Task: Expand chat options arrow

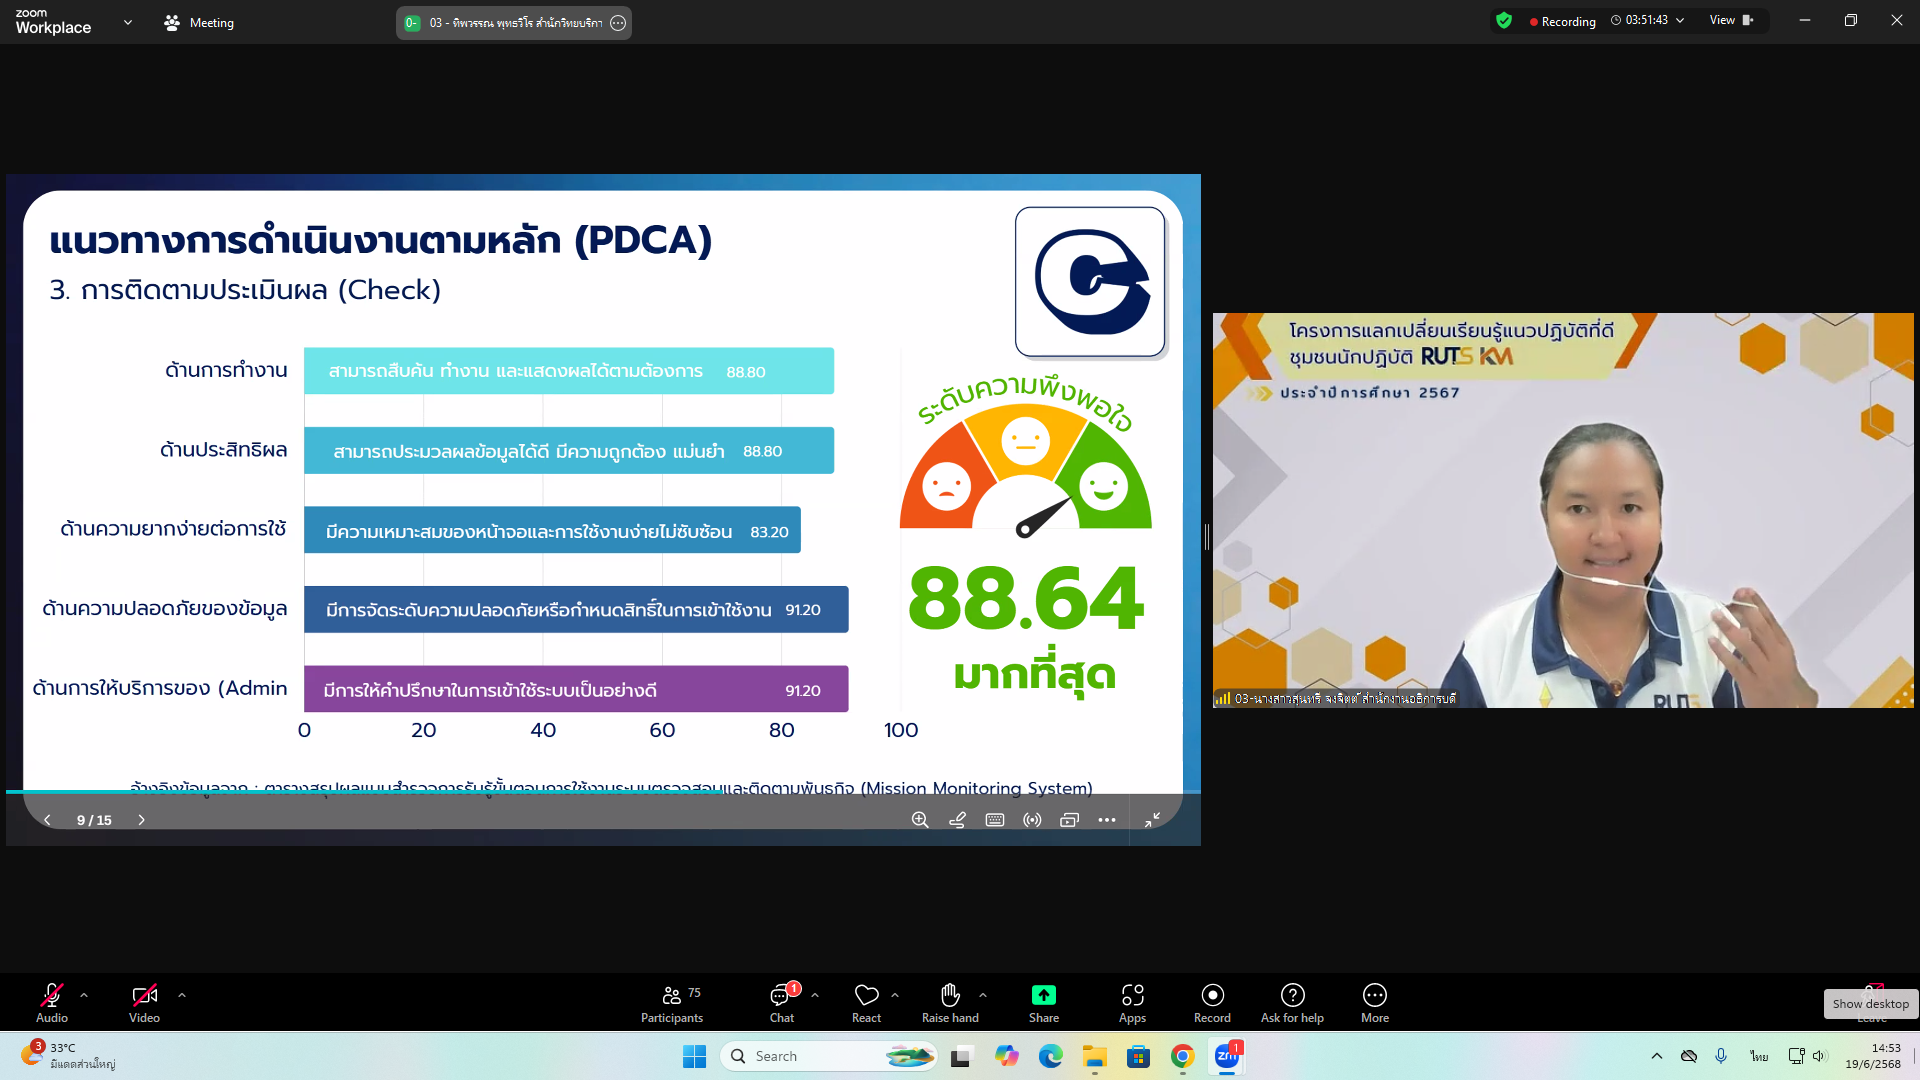Action: click(815, 995)
